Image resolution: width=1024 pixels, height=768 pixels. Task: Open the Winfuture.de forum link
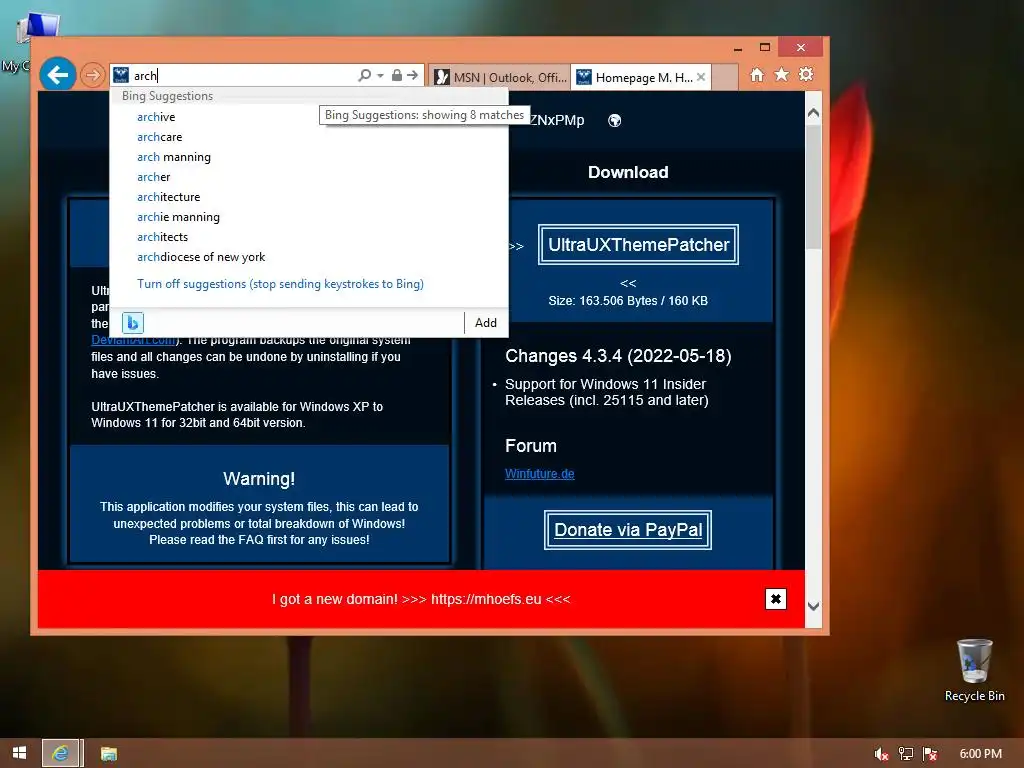[x=539, y=474]
